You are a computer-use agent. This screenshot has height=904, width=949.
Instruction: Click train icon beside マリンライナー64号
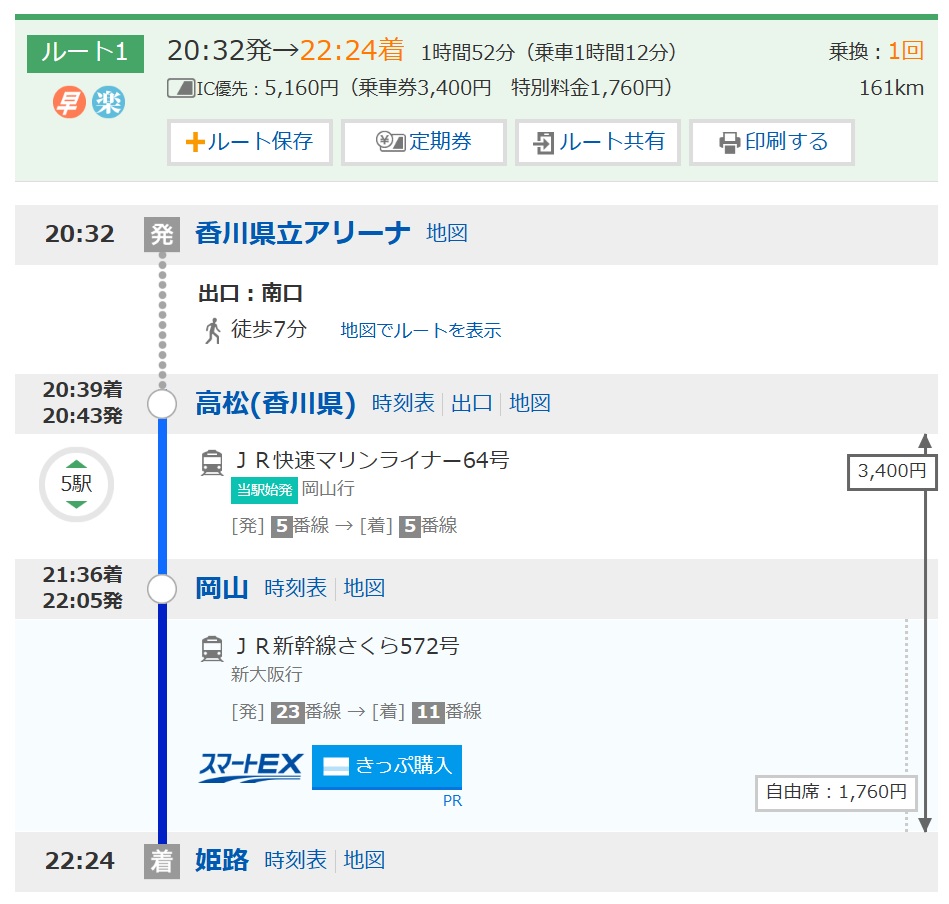pyautogui.click(x=212, y=462)
